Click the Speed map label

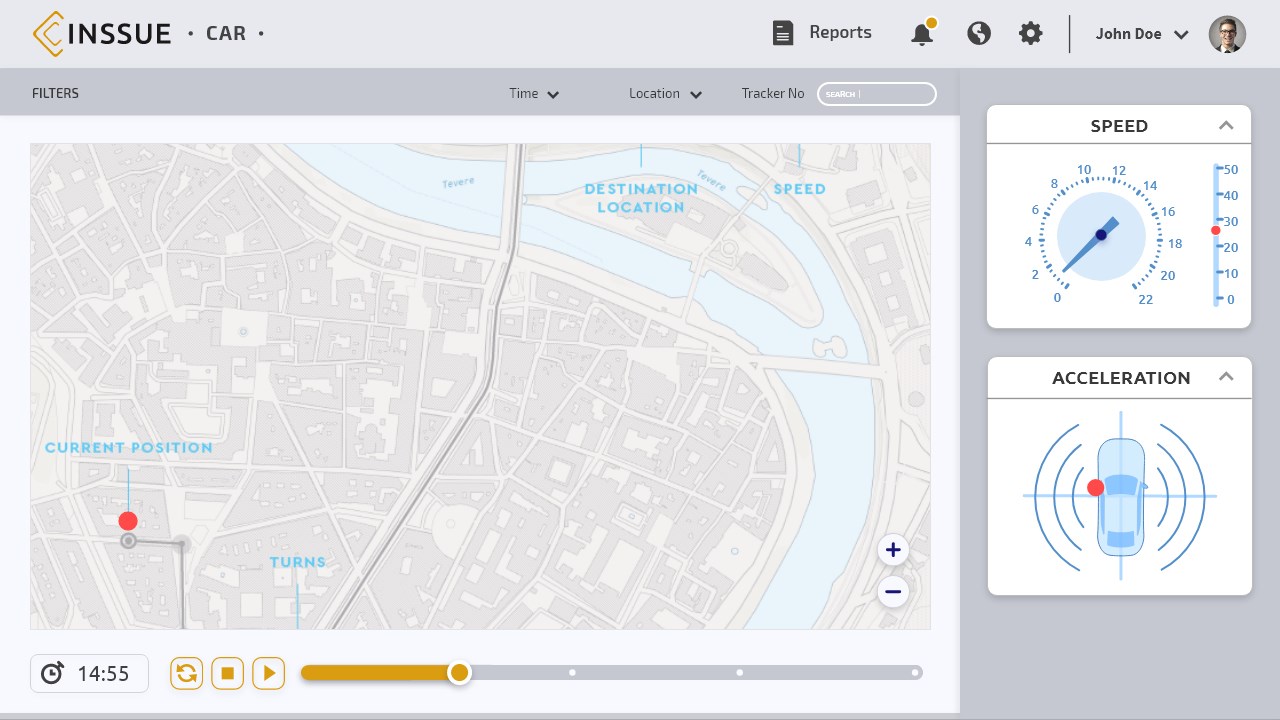pyautogui.click(x=800, y=189)
